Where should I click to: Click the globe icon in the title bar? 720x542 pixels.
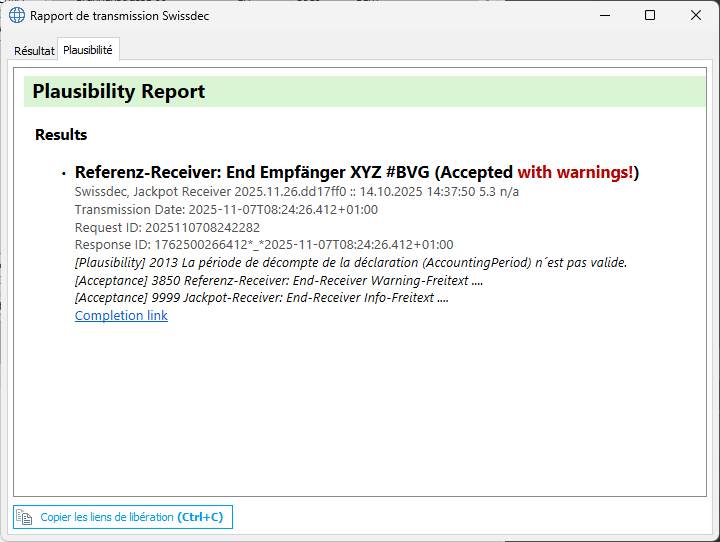[17, 16]
